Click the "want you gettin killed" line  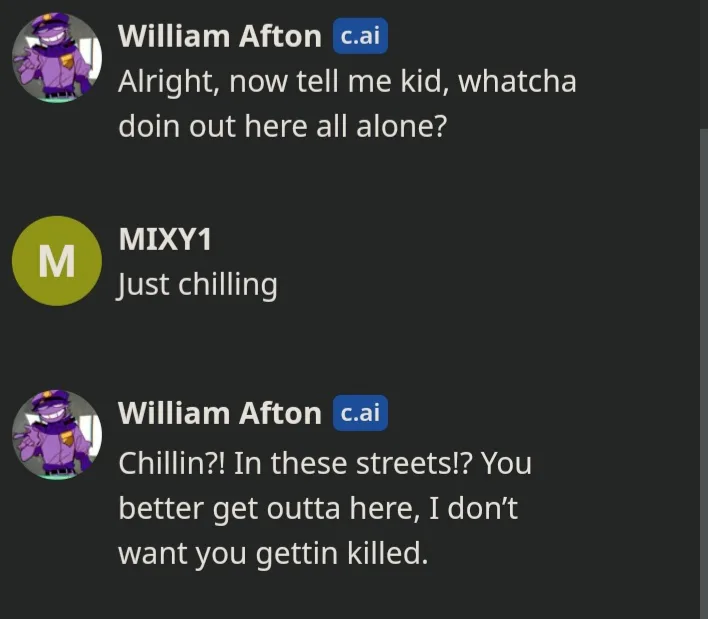coord(273,554)
